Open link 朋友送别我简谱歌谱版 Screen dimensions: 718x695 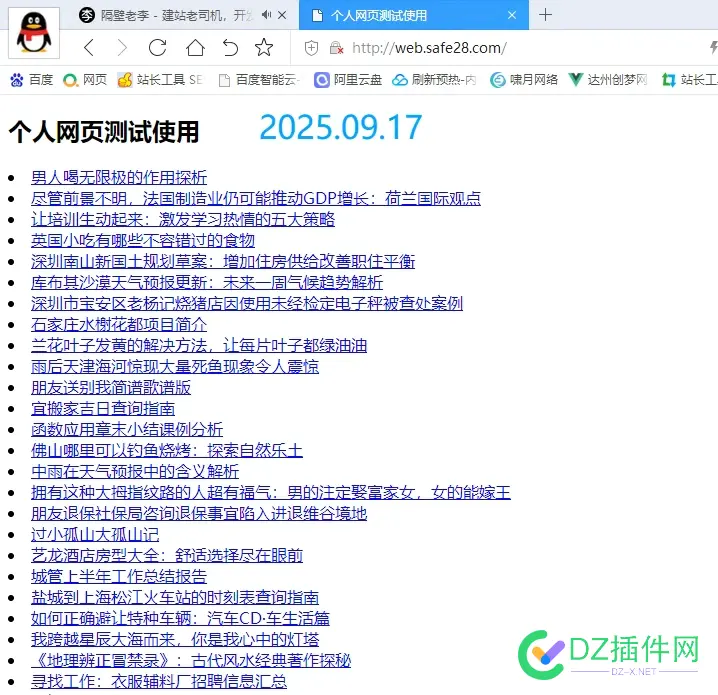click(x=111, y=388)
